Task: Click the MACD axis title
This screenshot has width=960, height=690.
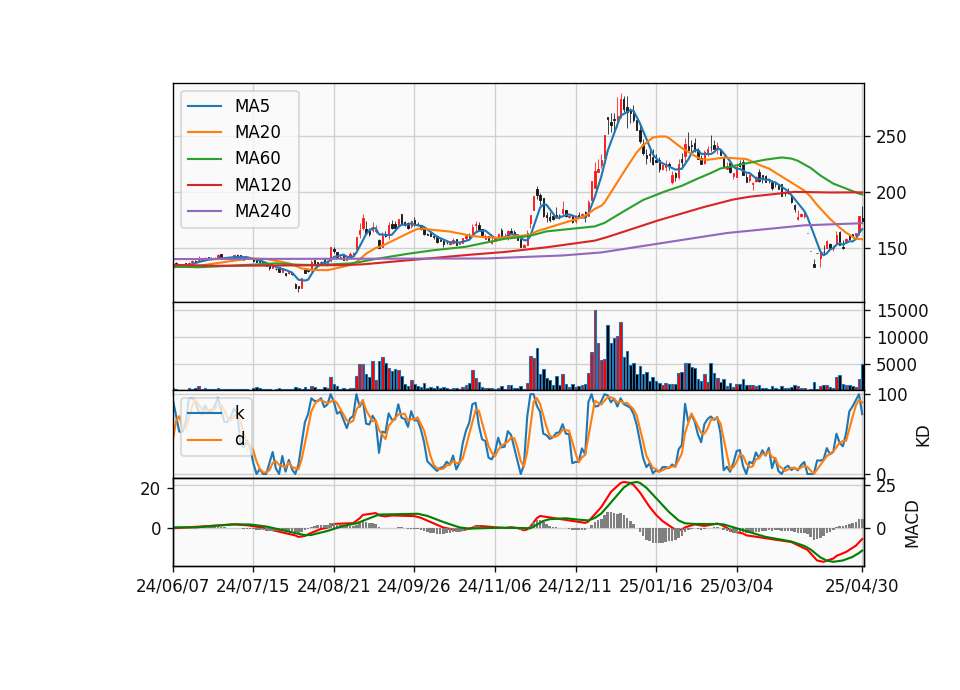Action: 912,524
